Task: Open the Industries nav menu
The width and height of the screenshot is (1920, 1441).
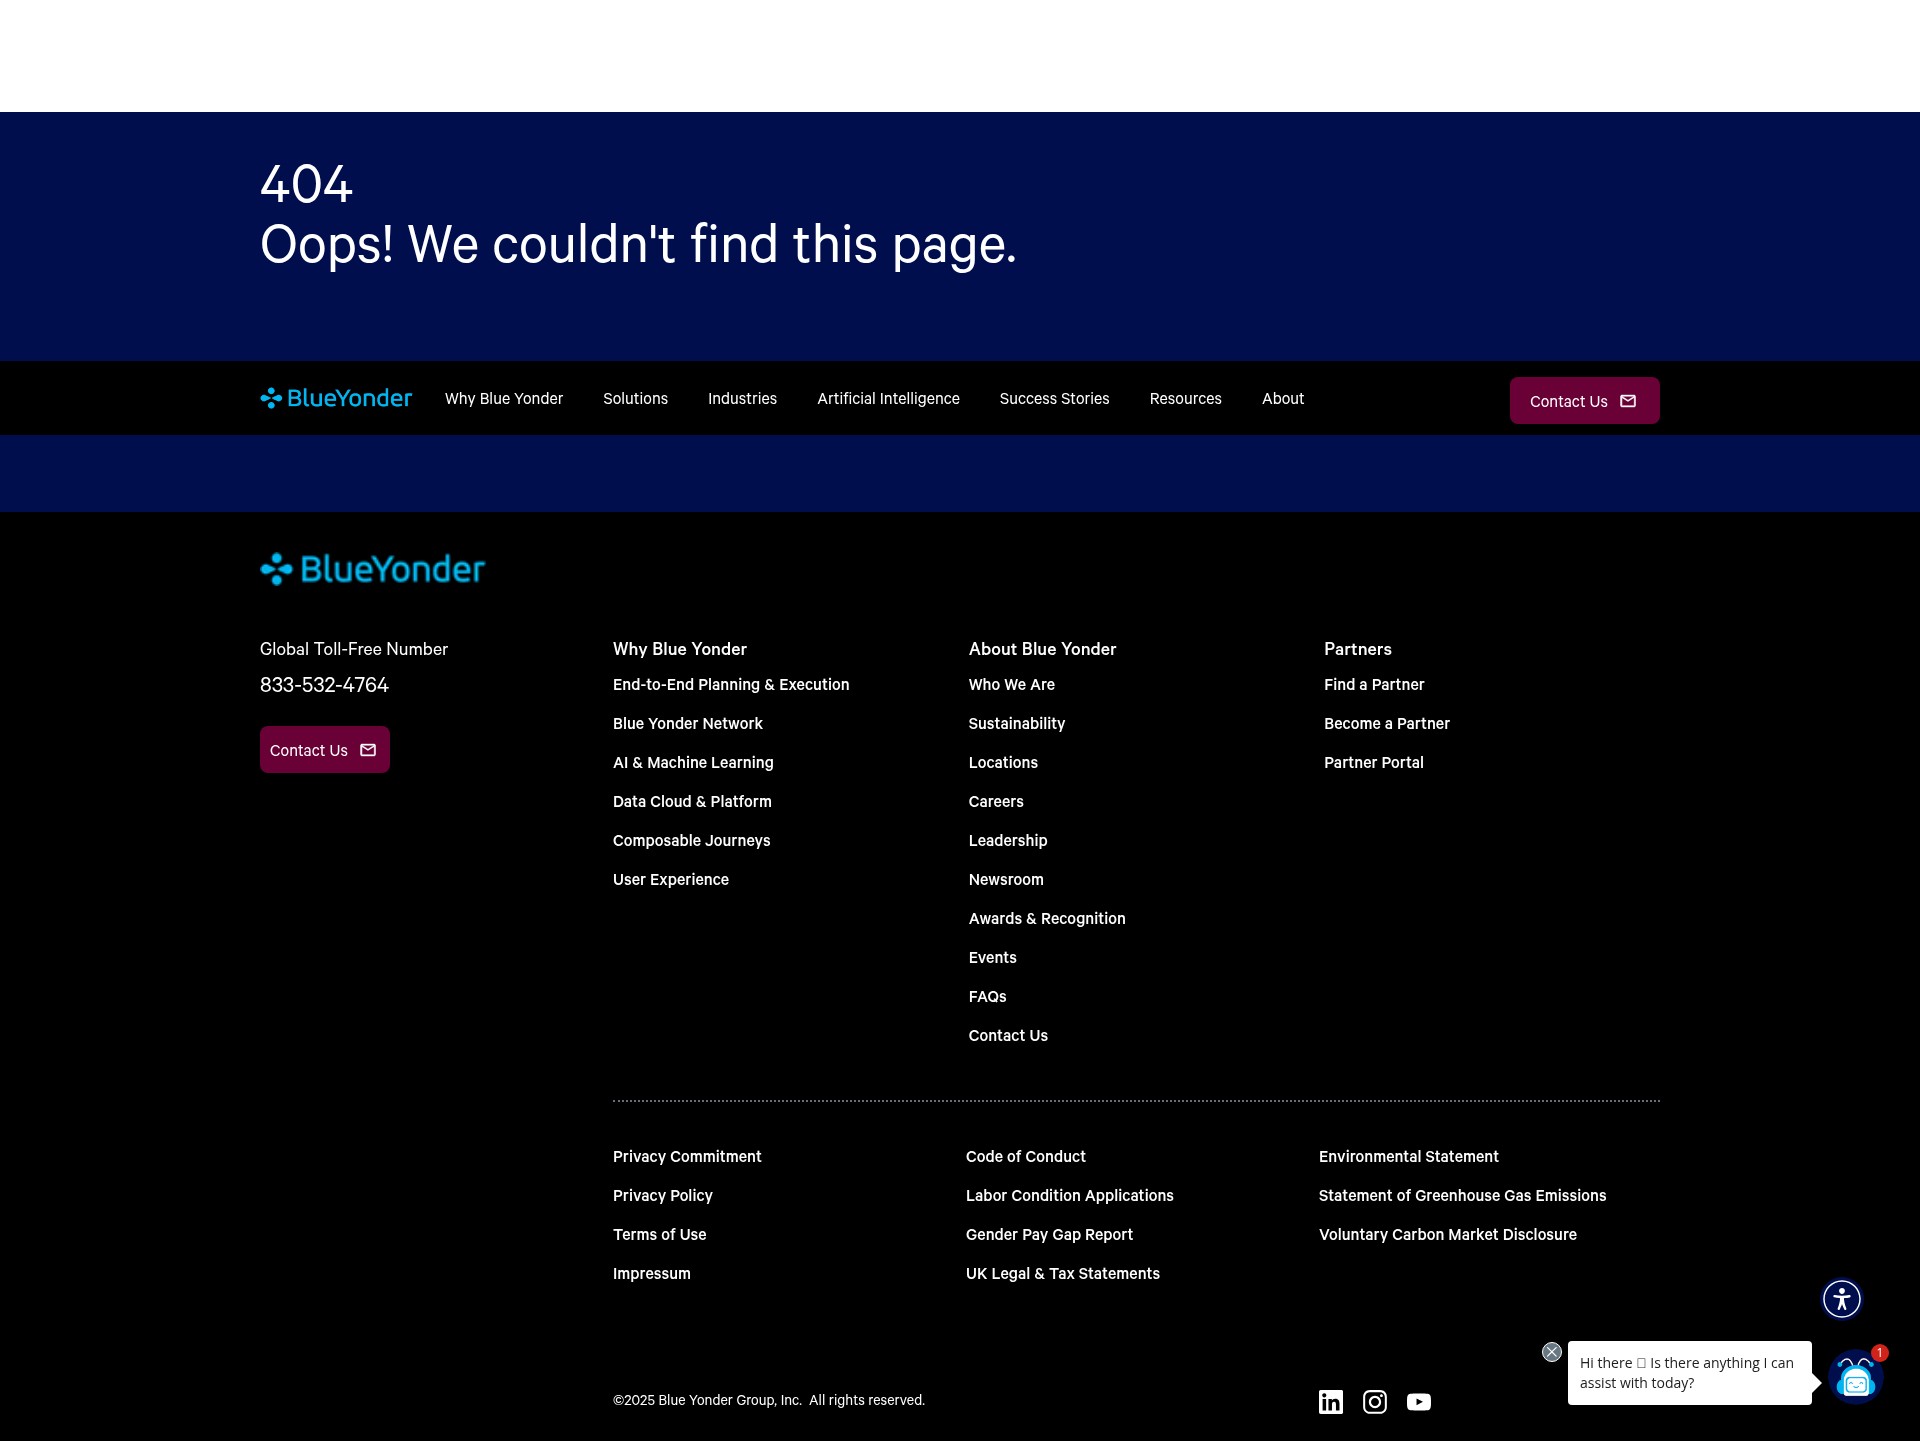Action: pos(742,398)
